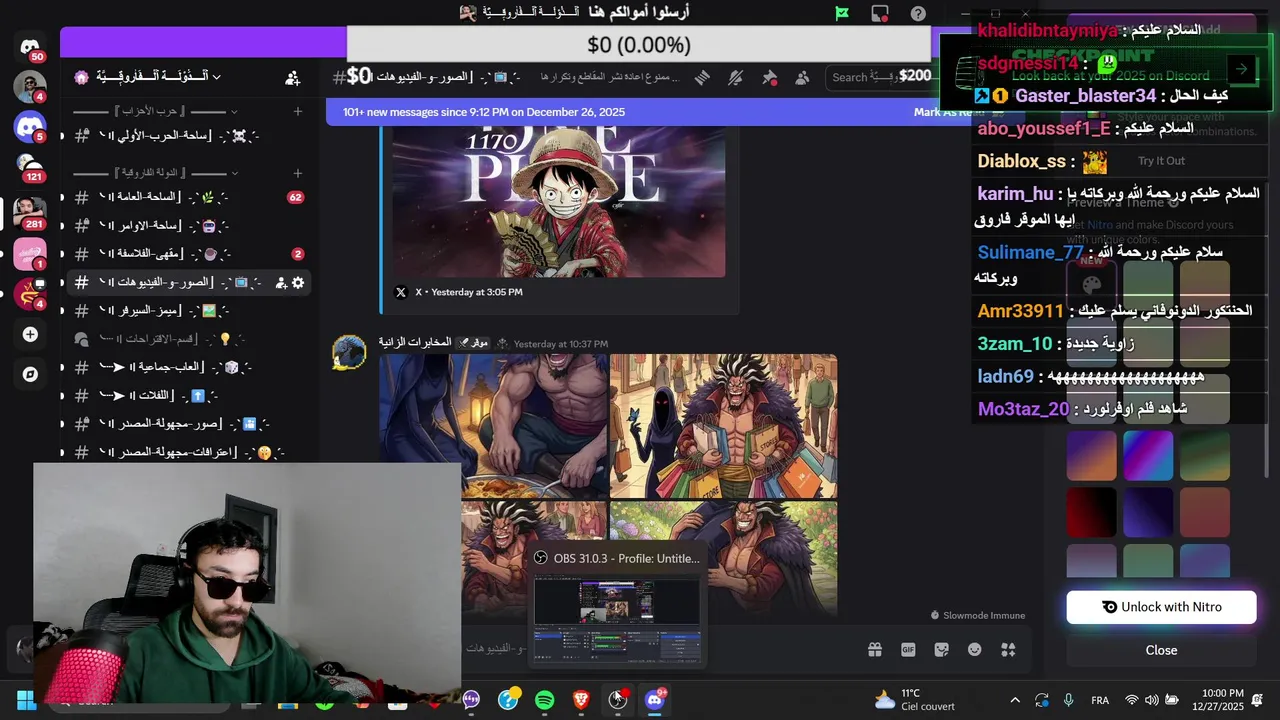Click the invite members icon in server header

point(292,77)
